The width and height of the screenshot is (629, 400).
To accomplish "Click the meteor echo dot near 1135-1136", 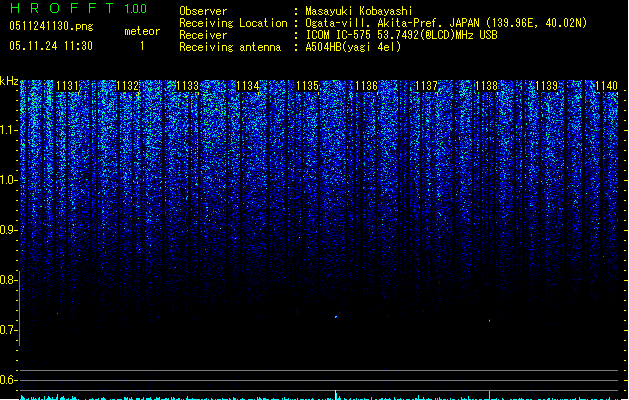I will (336, 317).
